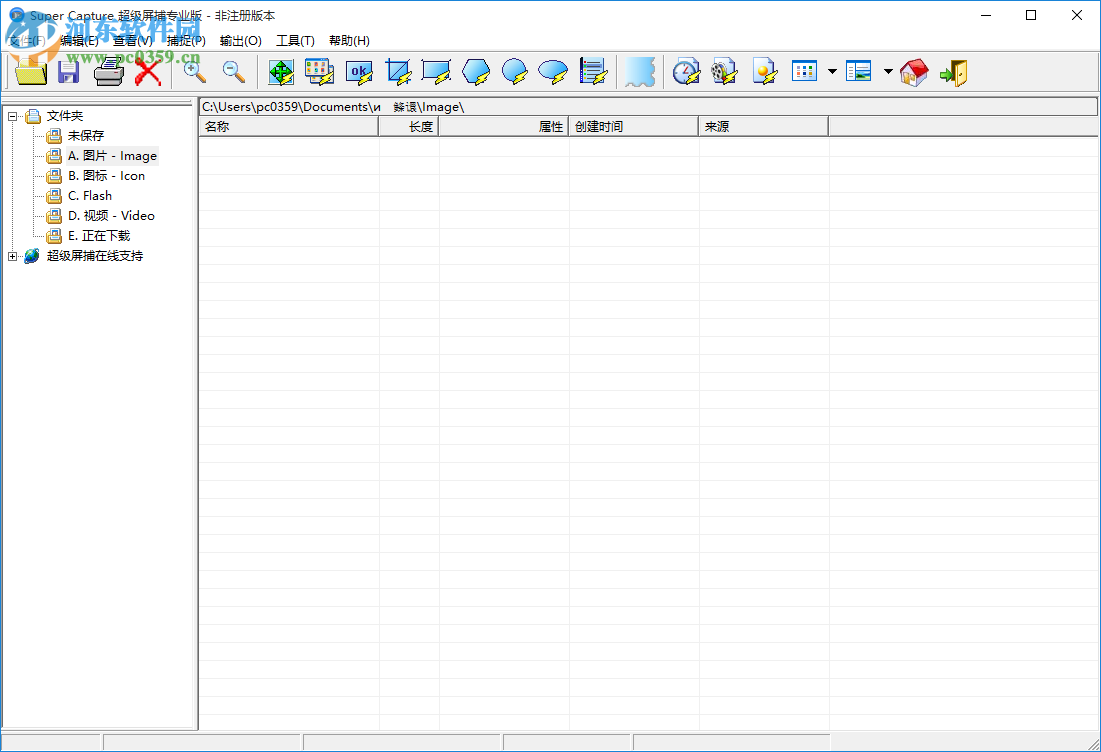Select the polygon capture tool
The height and width of the screenshot is (752, 1101).
coord(475,71)
